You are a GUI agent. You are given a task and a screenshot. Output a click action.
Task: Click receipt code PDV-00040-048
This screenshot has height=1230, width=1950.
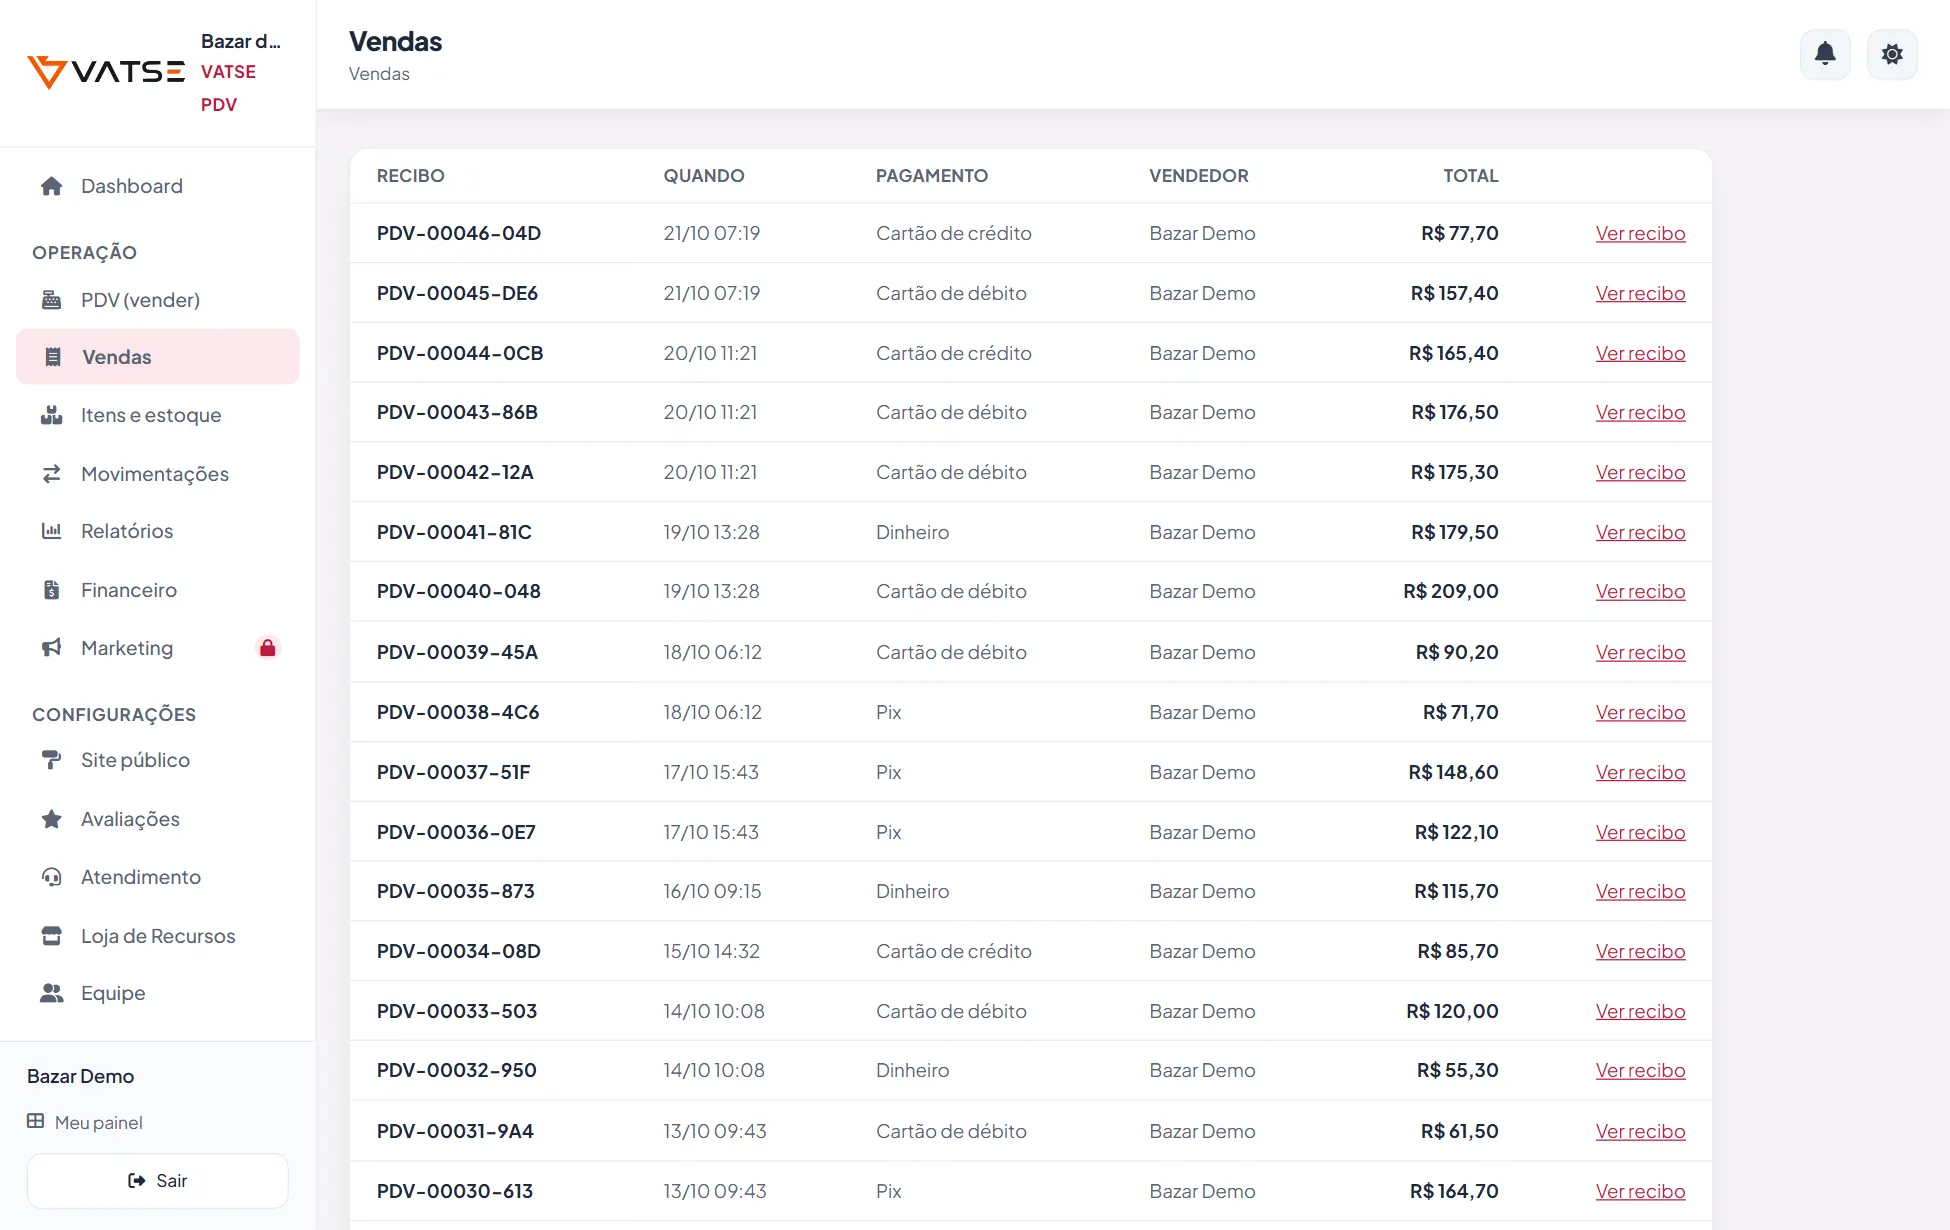458,591
